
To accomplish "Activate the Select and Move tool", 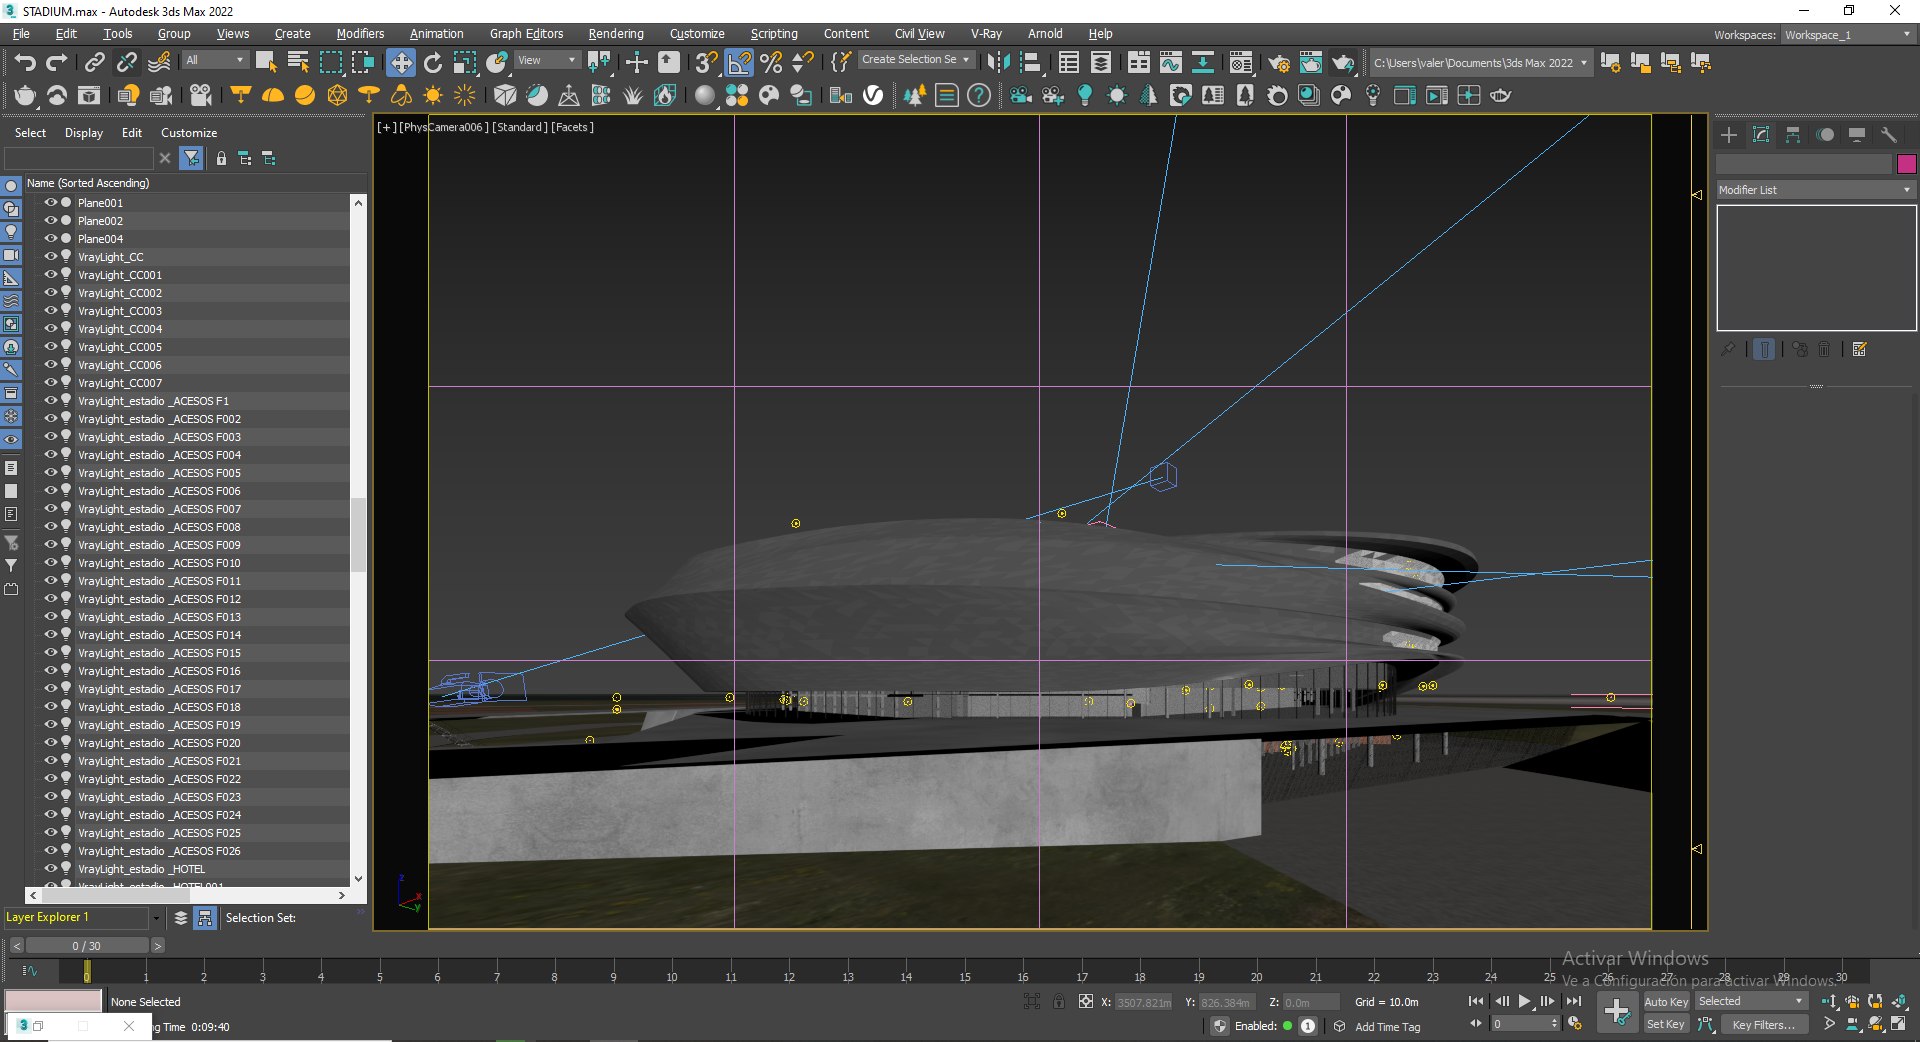I will pos(400,62).
